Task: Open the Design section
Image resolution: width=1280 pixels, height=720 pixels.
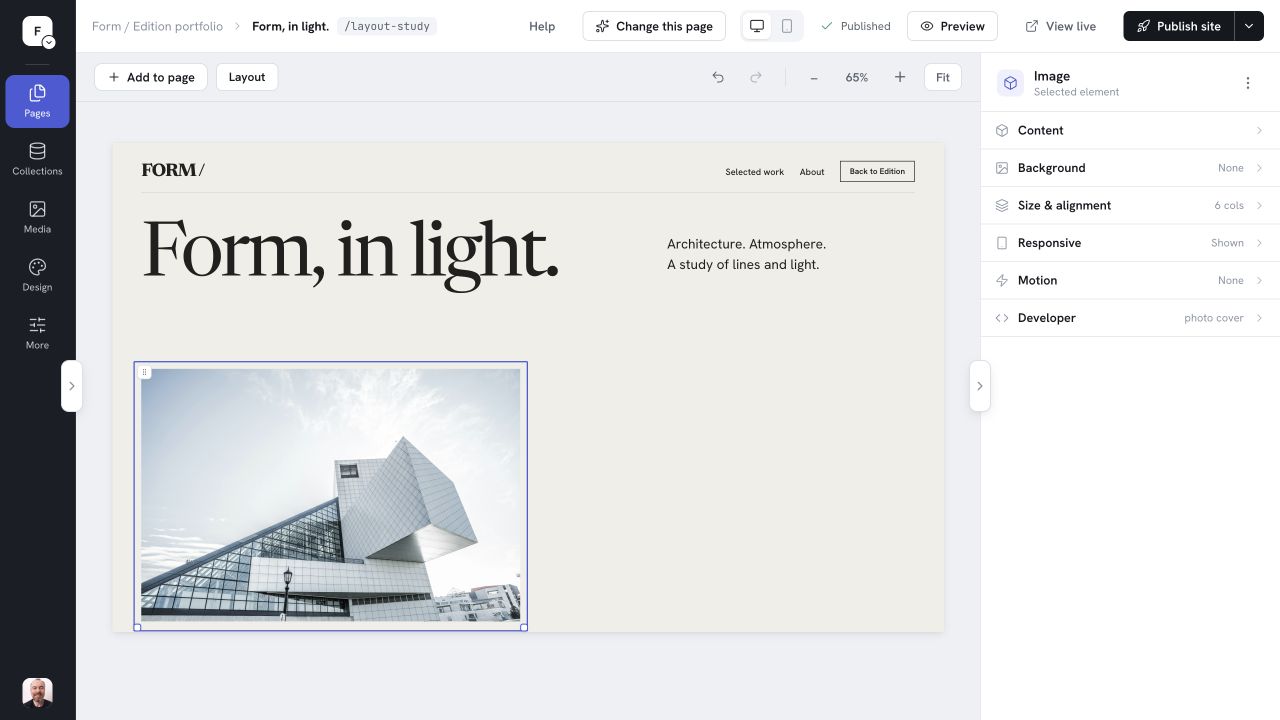Action: (x=37, y=275)
